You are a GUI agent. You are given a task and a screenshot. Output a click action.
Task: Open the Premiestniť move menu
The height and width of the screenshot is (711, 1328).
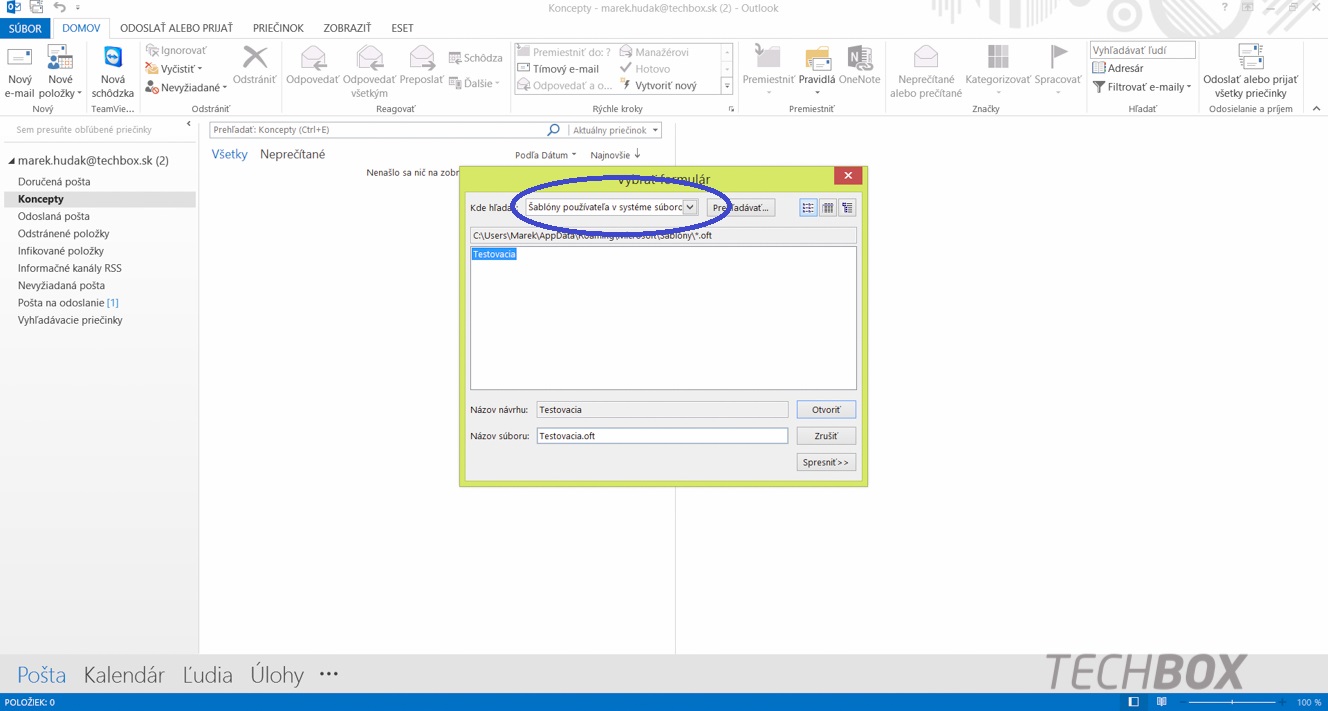click(x=768, y=72)
